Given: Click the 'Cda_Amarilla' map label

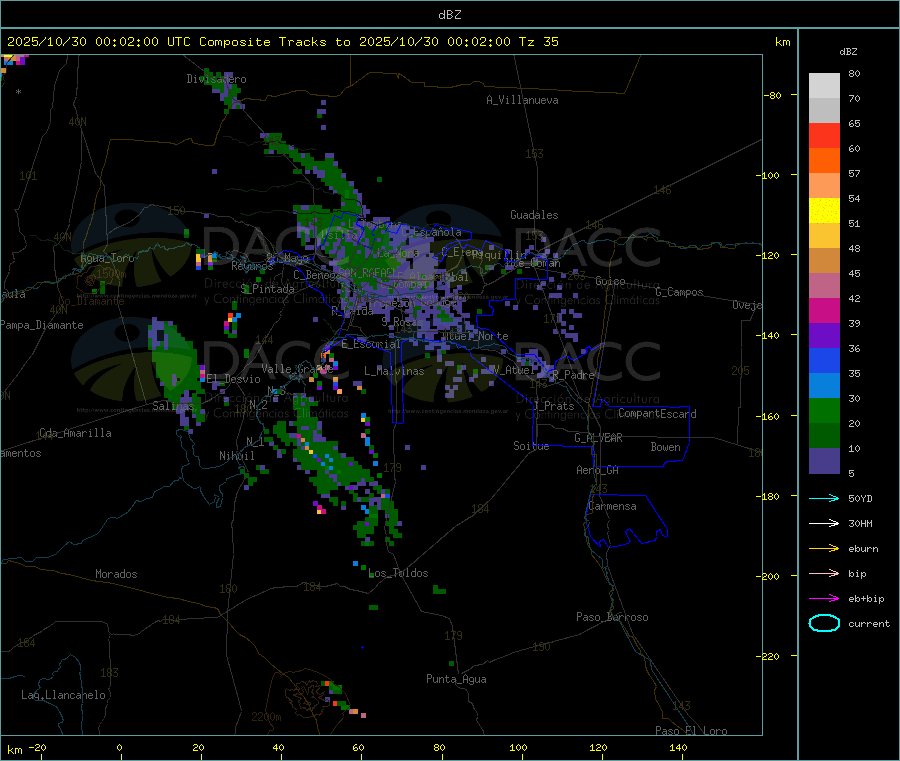Looking at the screenshot, I should coord(75,433).
